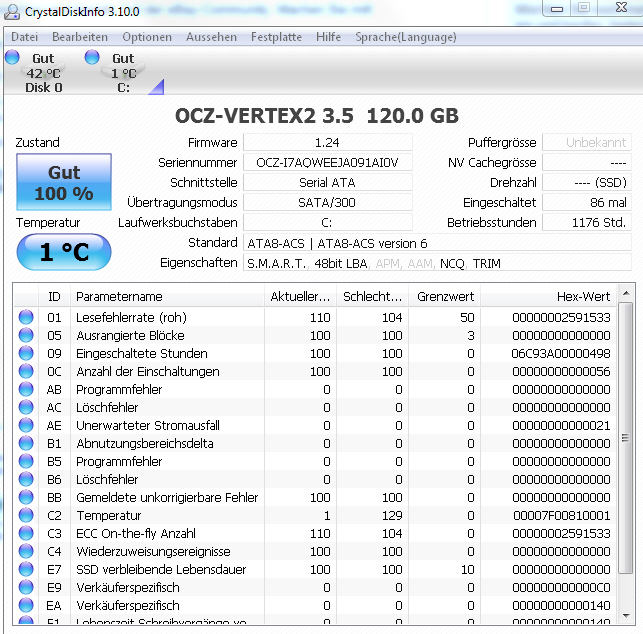Click the Firmware value field 1.24
The width and height of the screenshot is (643, 634).
pyautogui.click(x=327, y=142)
